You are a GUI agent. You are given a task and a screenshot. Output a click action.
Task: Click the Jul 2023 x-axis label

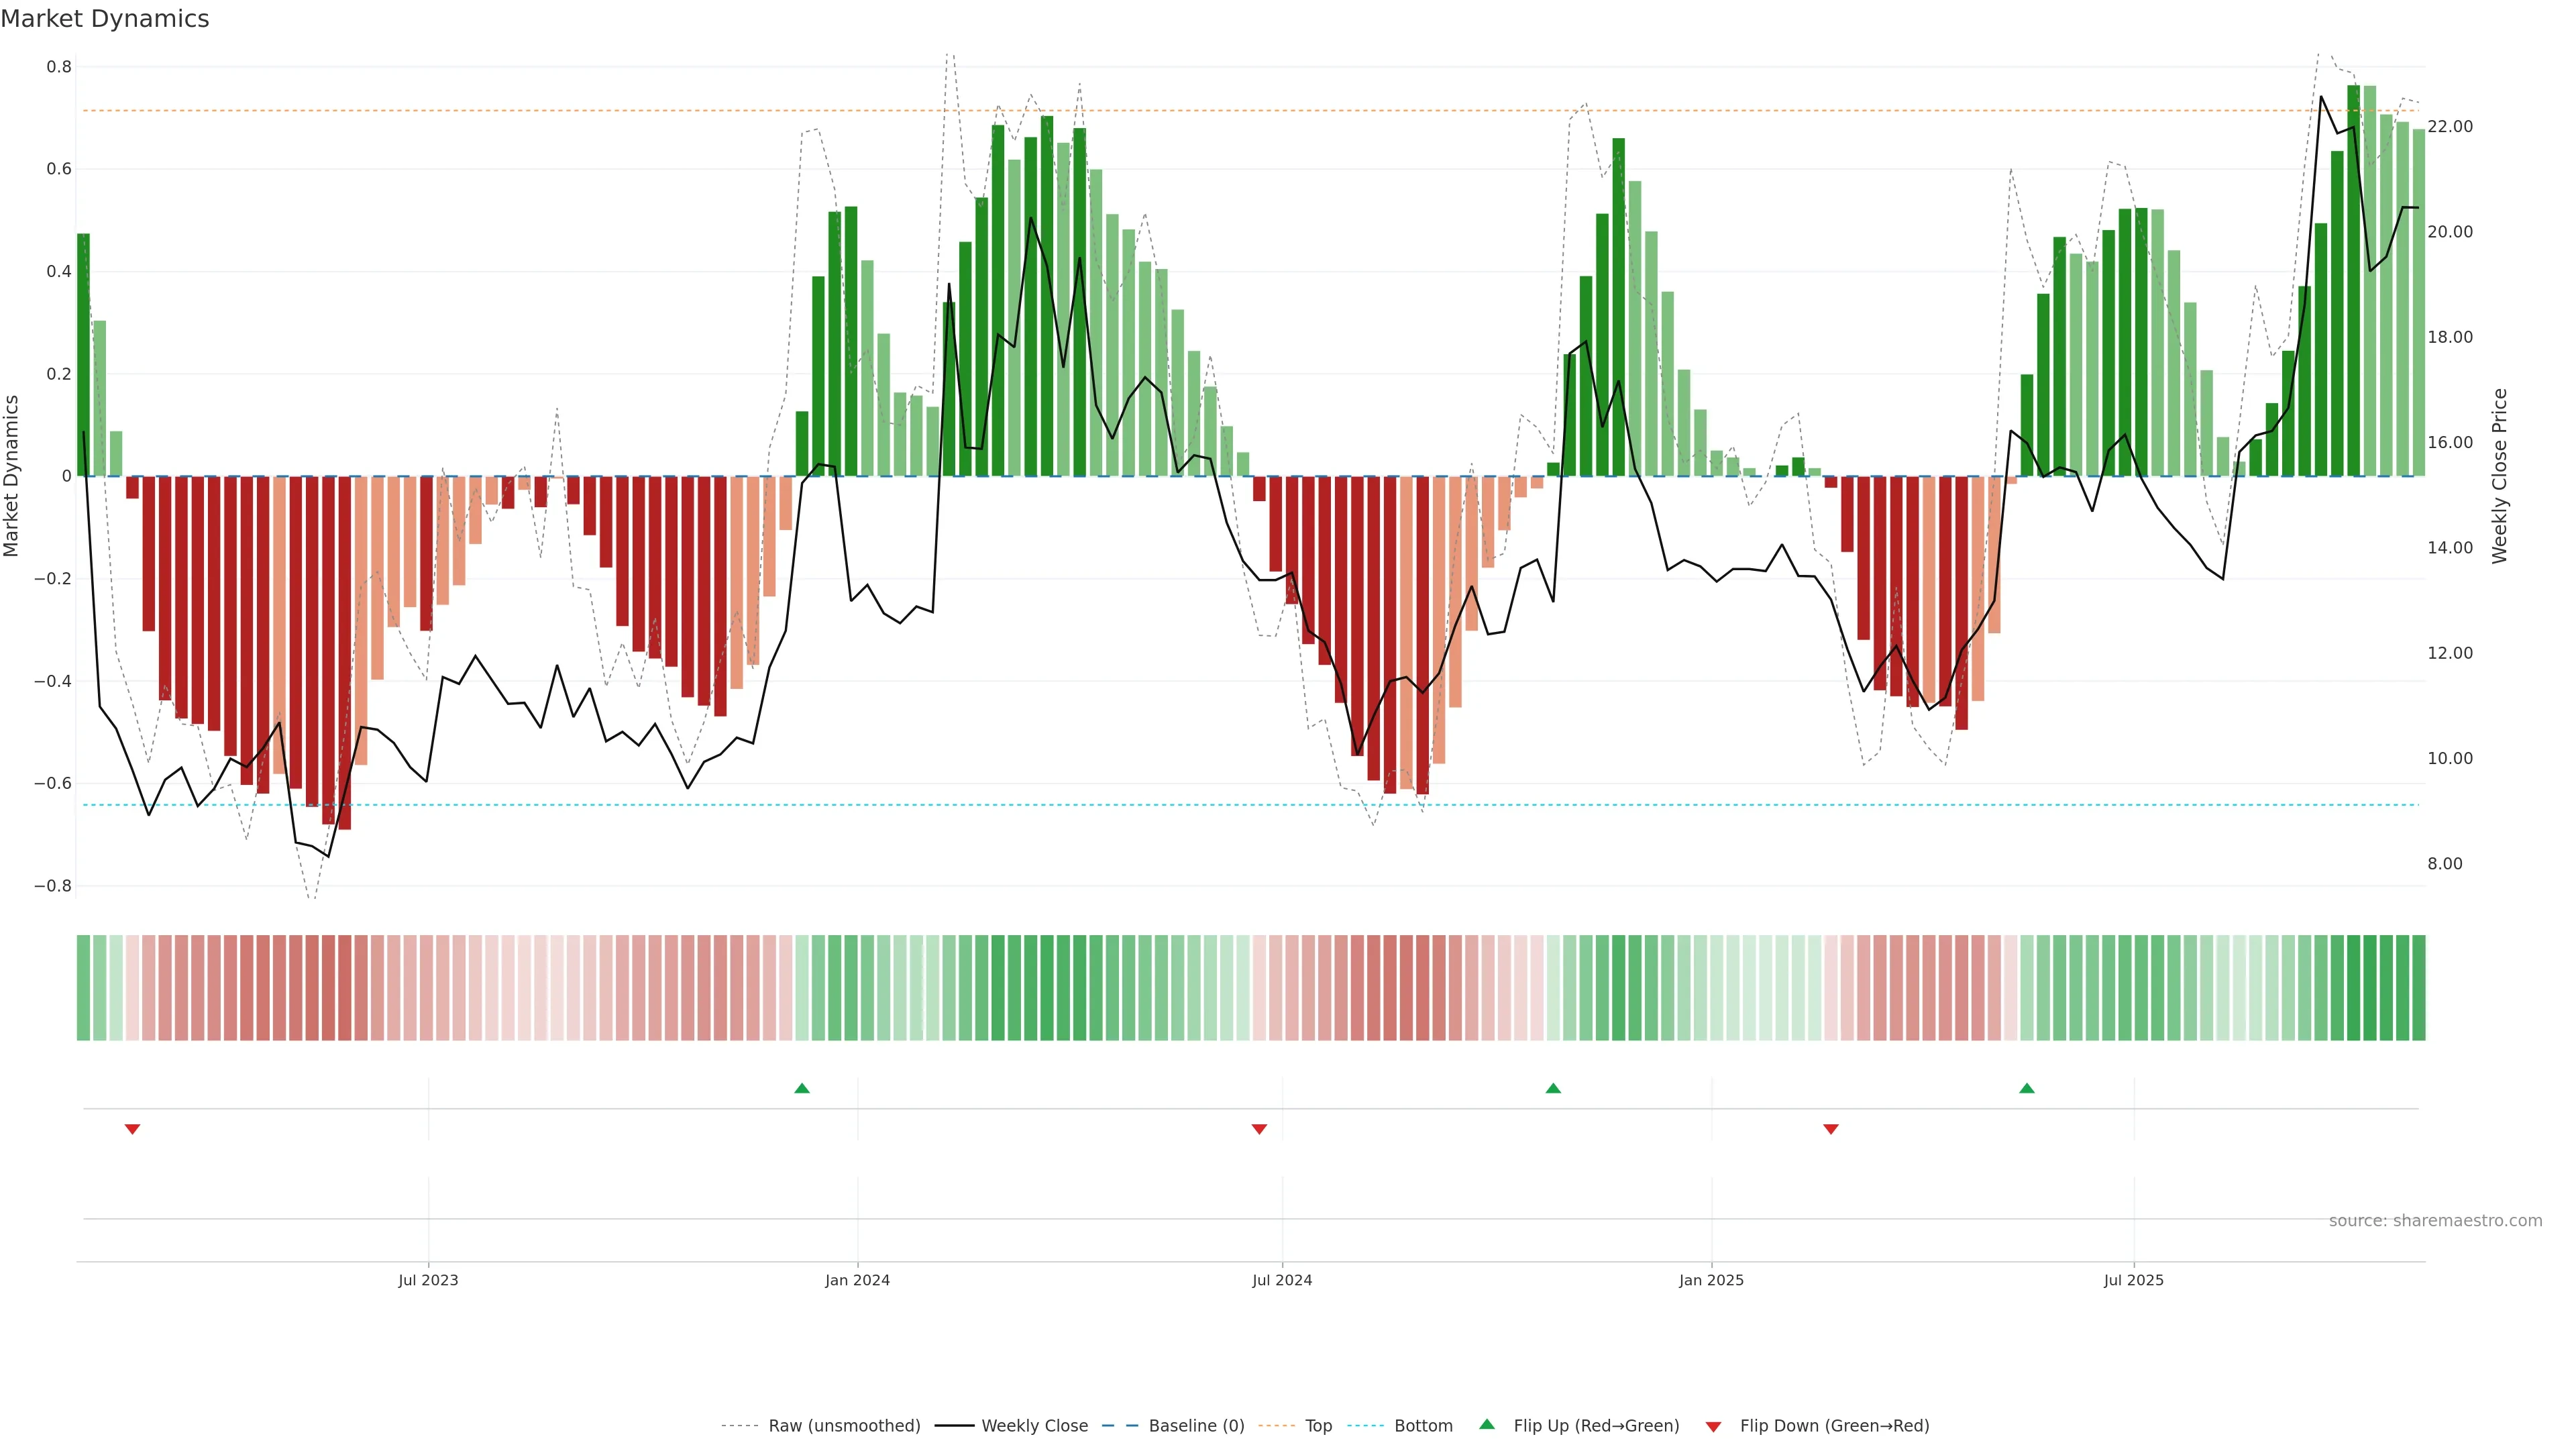point(428,1280)
